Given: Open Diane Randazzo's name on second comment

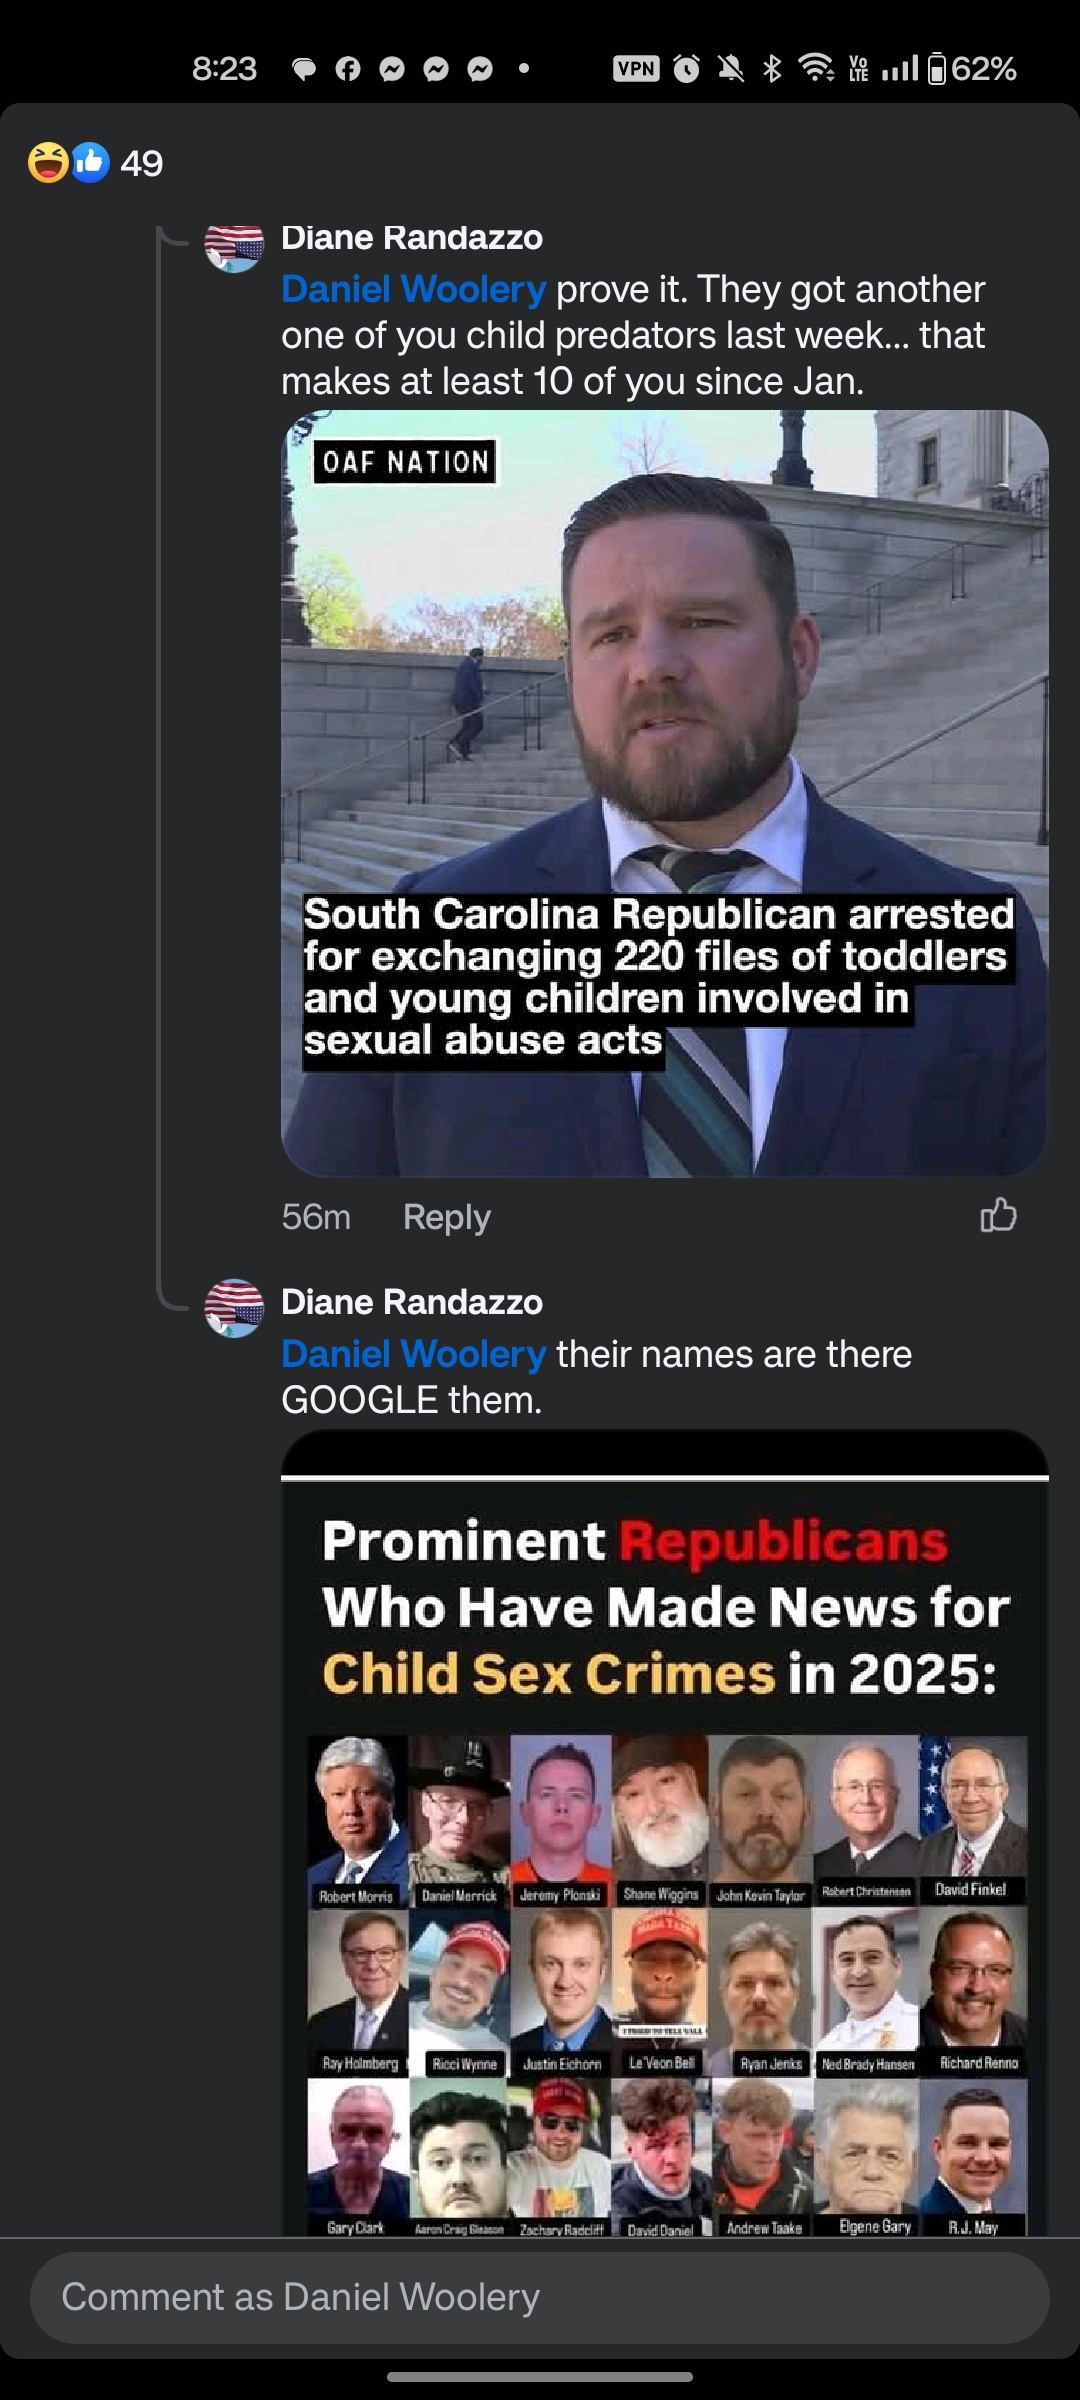Looking at the screenshot, I should tap(411, 1302).
